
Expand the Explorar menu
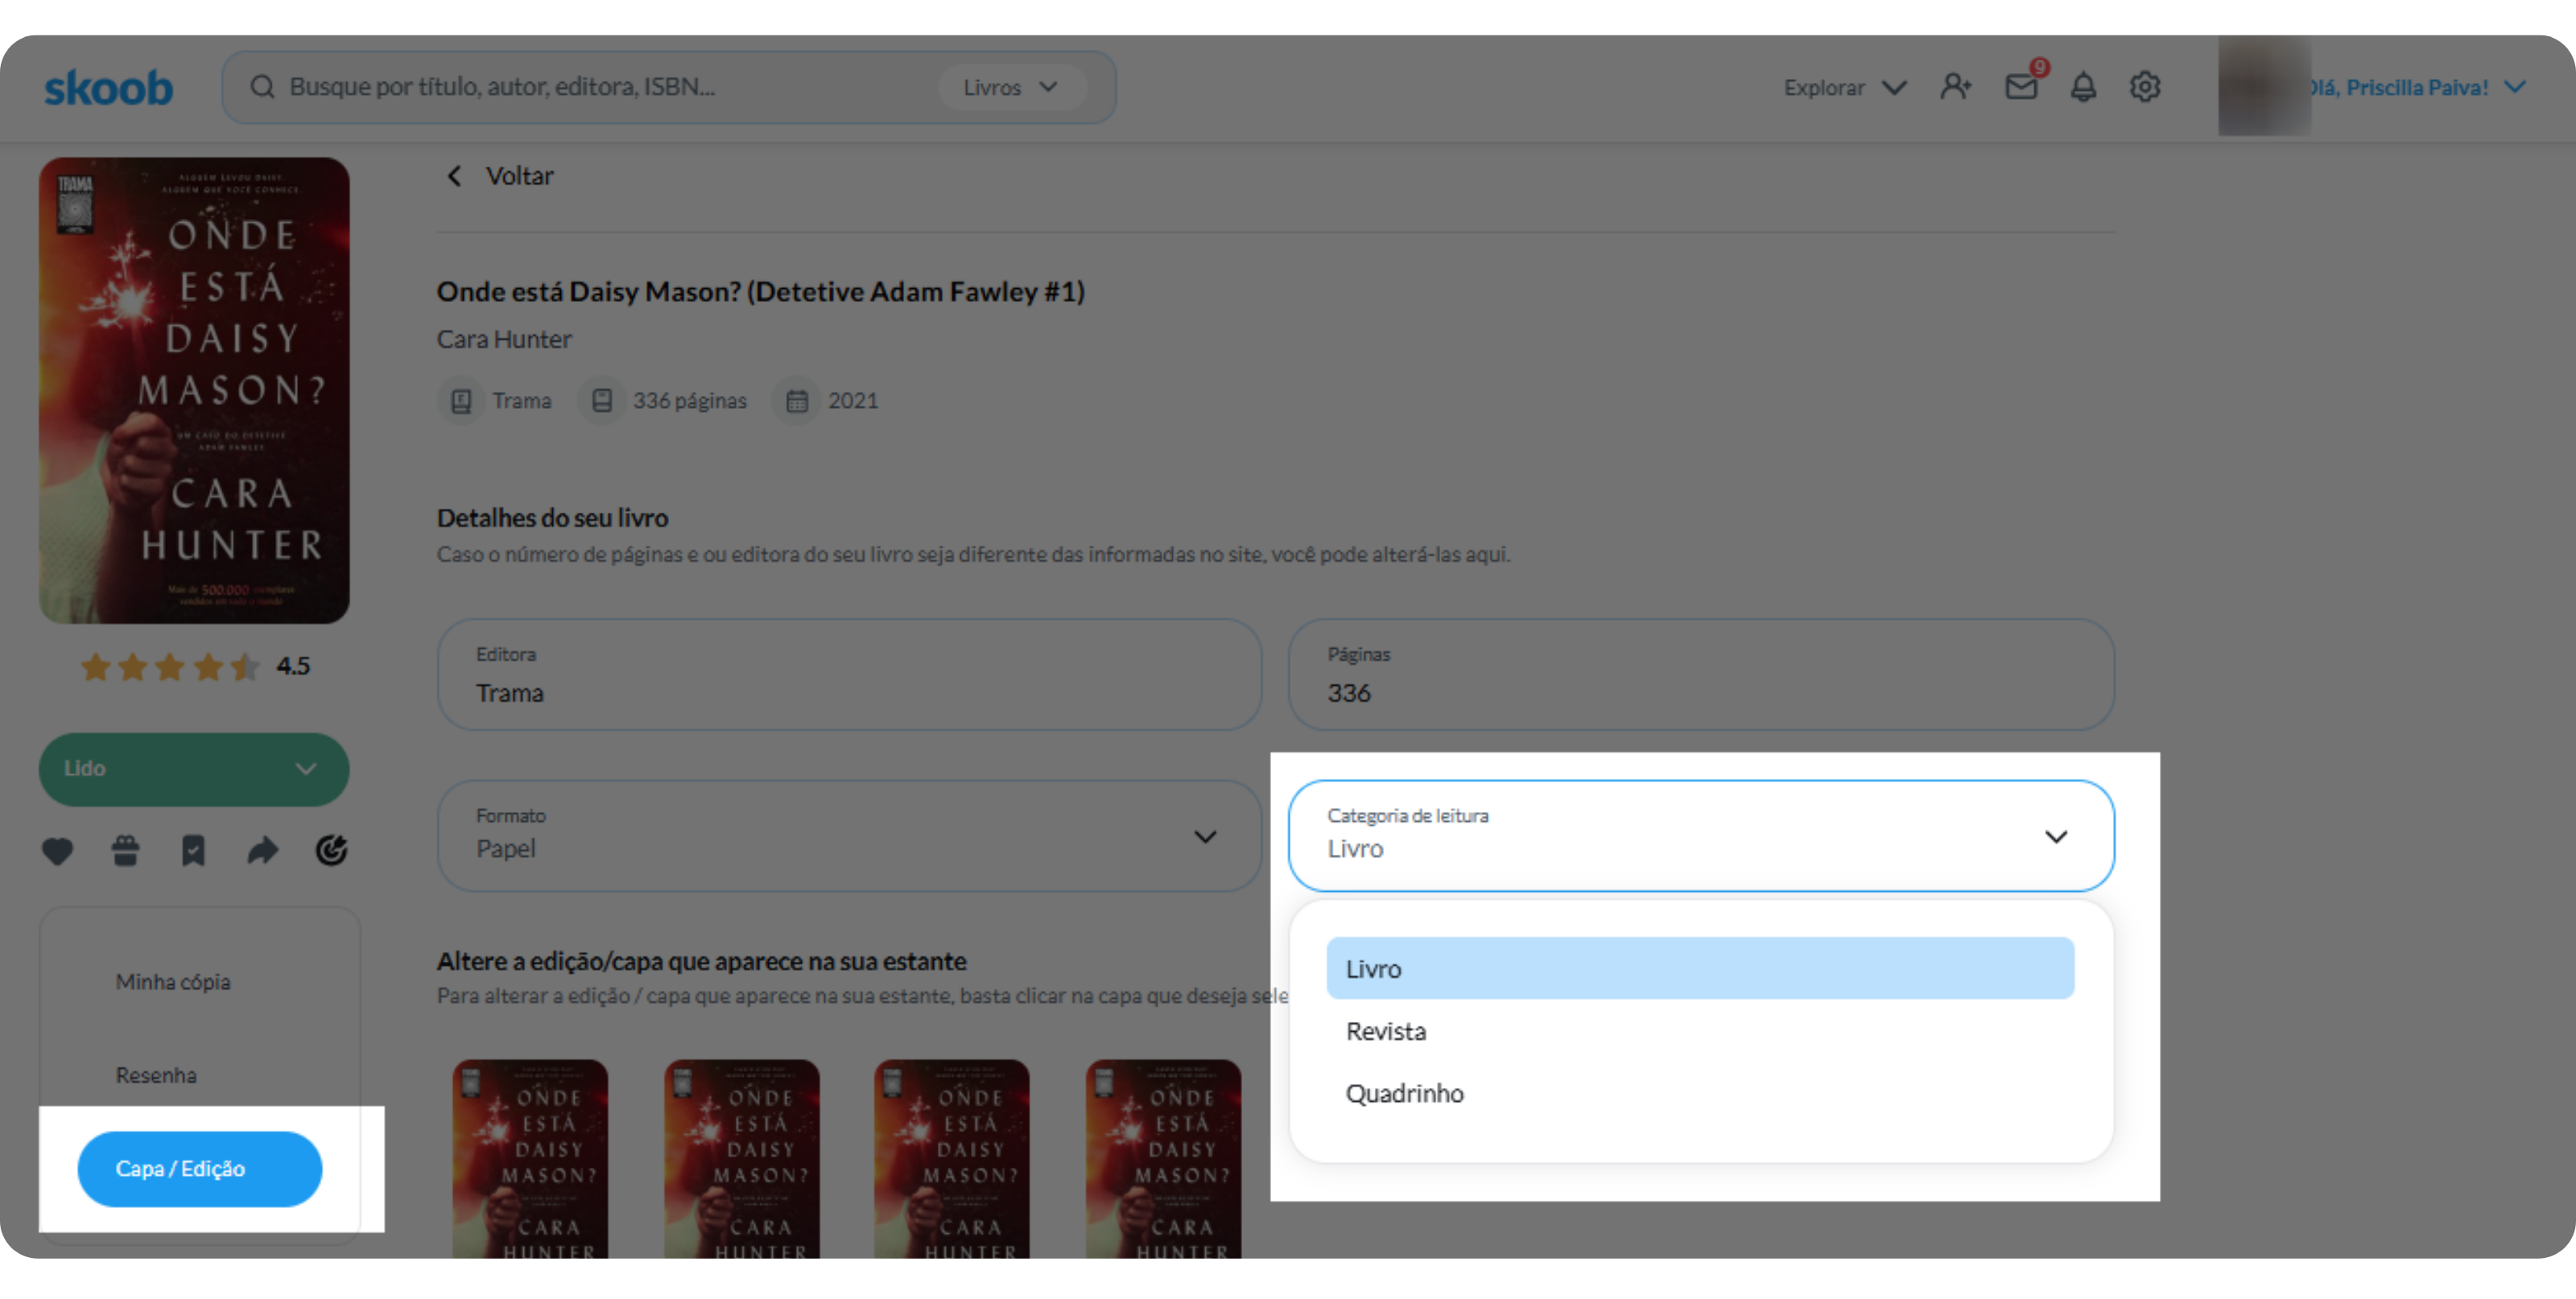point(1845,87)
